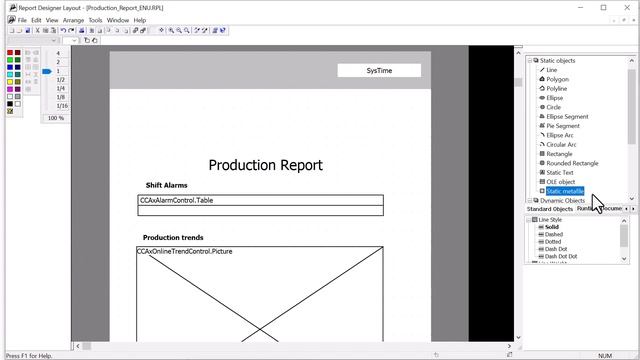640x360 pixels.
Task: Click the Redo arrow icon
Action: point(71,31)
